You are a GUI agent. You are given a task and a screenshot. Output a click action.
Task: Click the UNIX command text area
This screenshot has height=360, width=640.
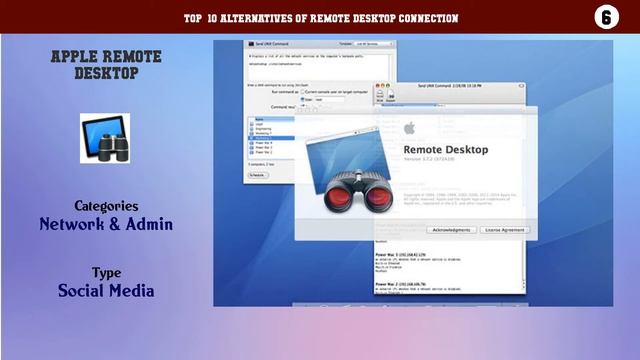(318, 66)
